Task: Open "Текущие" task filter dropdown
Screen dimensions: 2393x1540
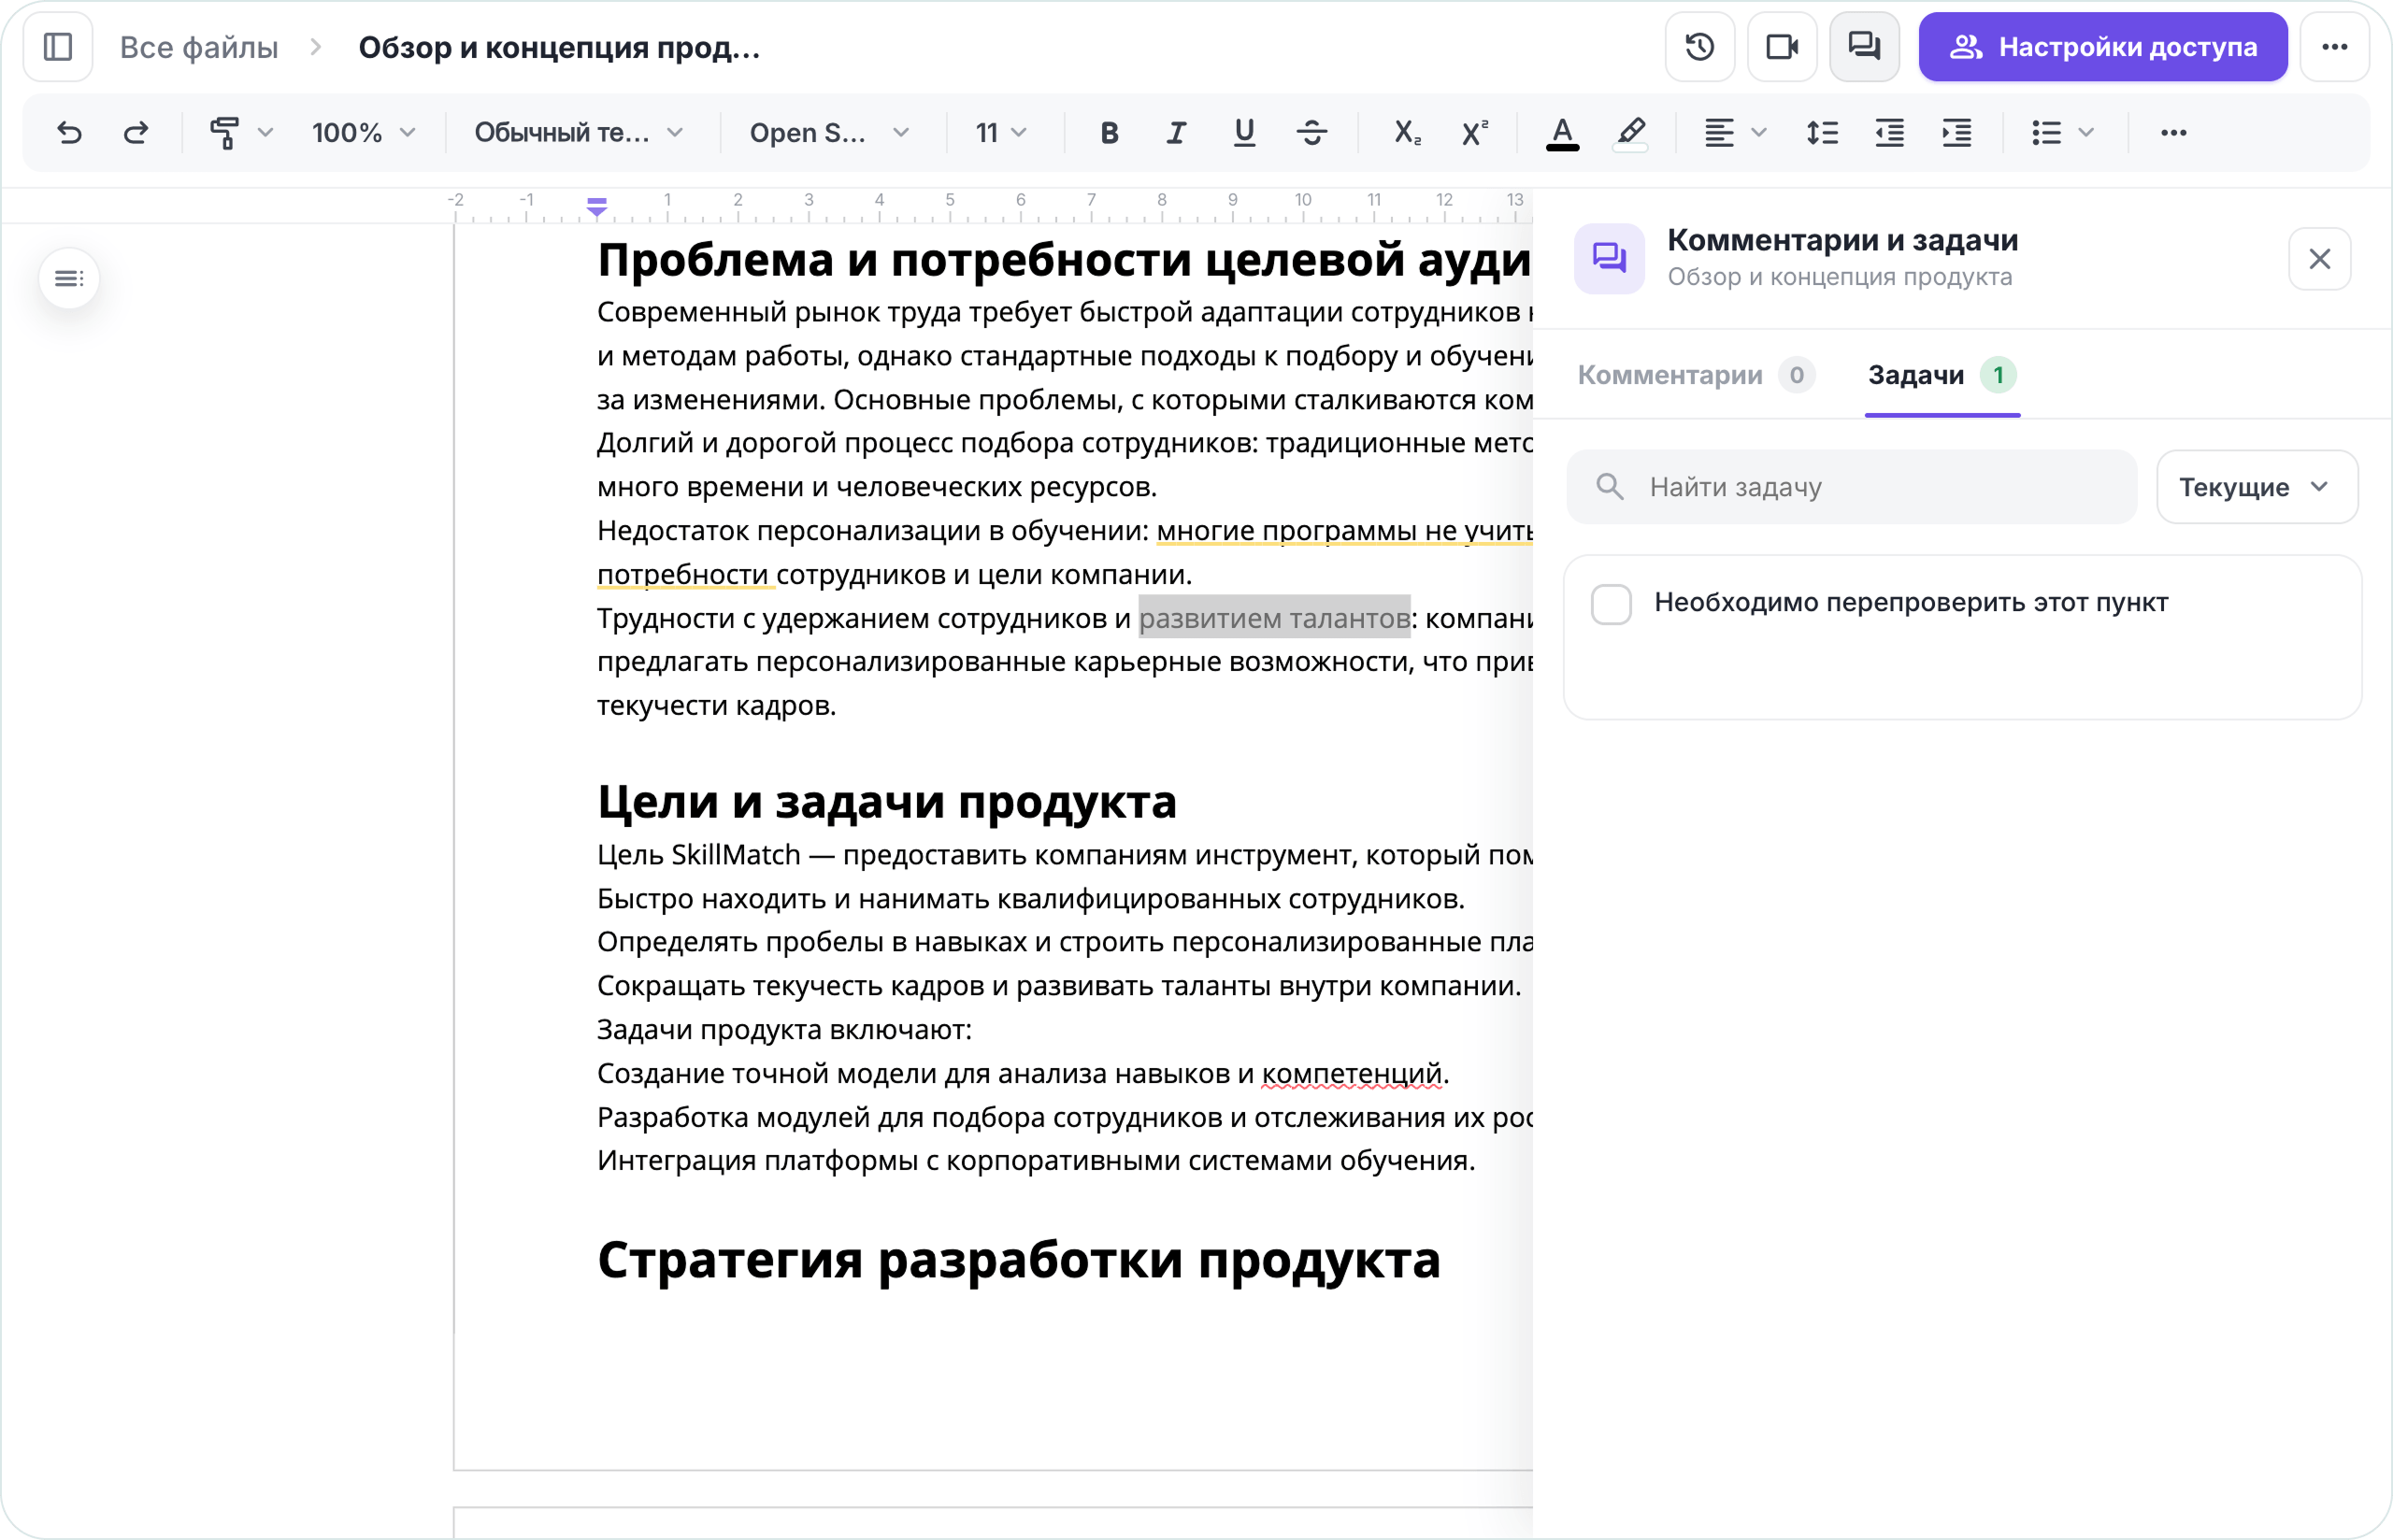Action: coord(2257,487)
